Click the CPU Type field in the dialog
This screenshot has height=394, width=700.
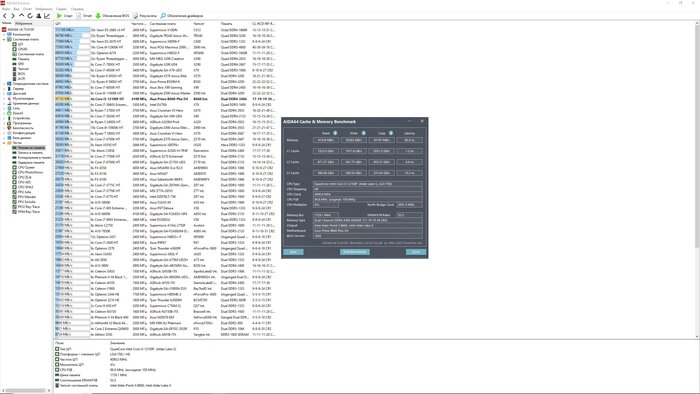point(367,184)
